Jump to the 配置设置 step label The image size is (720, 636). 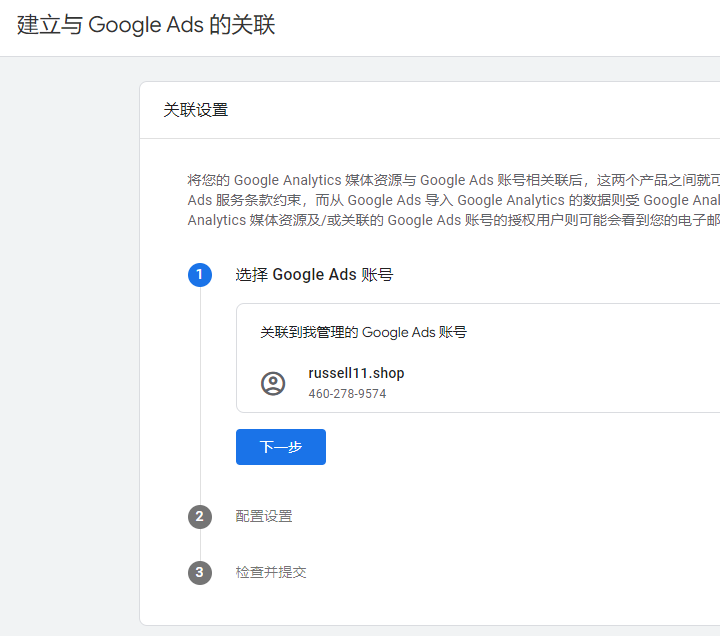264,516
